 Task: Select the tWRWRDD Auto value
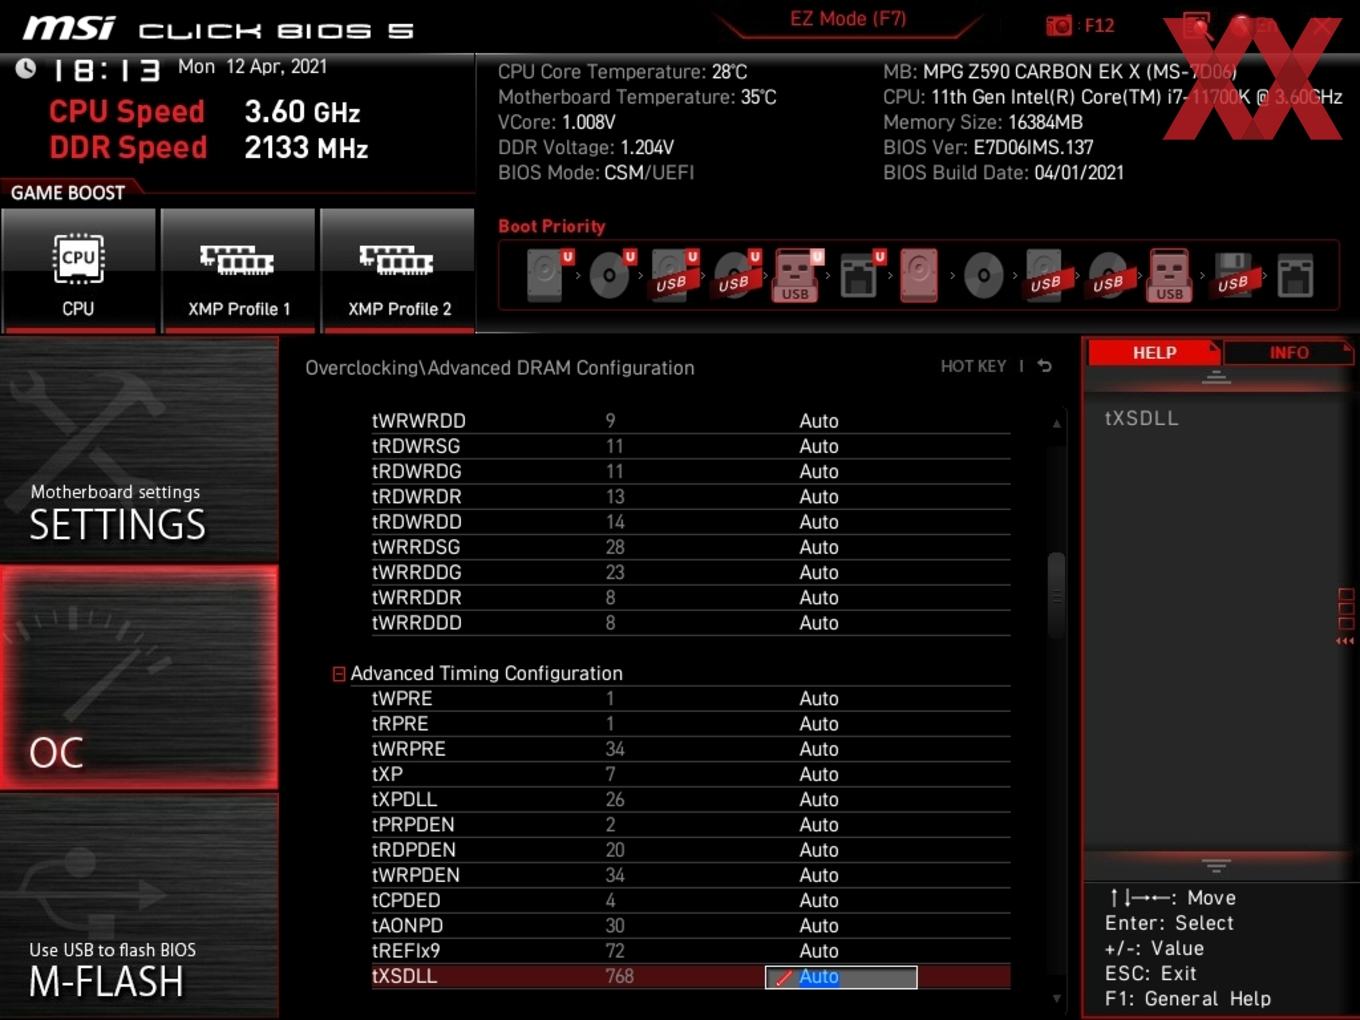818,421
